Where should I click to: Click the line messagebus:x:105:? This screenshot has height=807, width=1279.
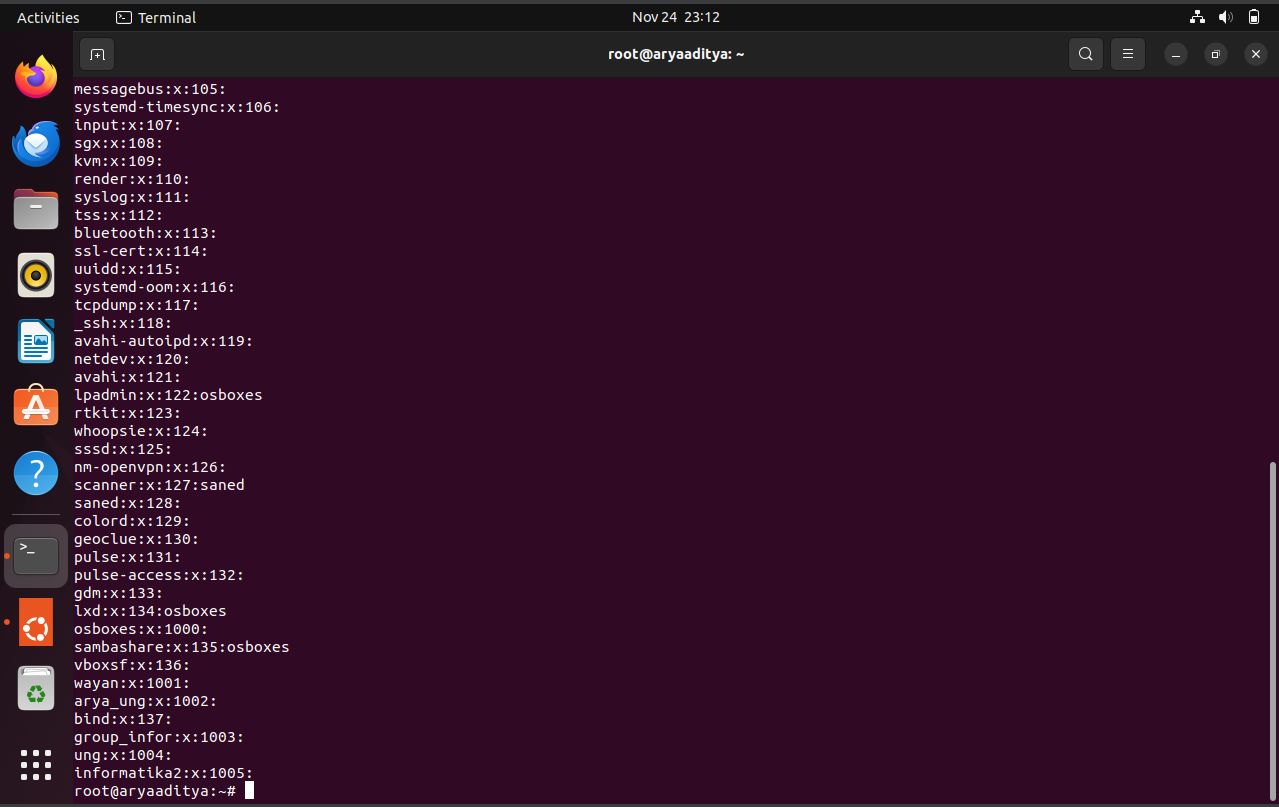click(150, 89)
